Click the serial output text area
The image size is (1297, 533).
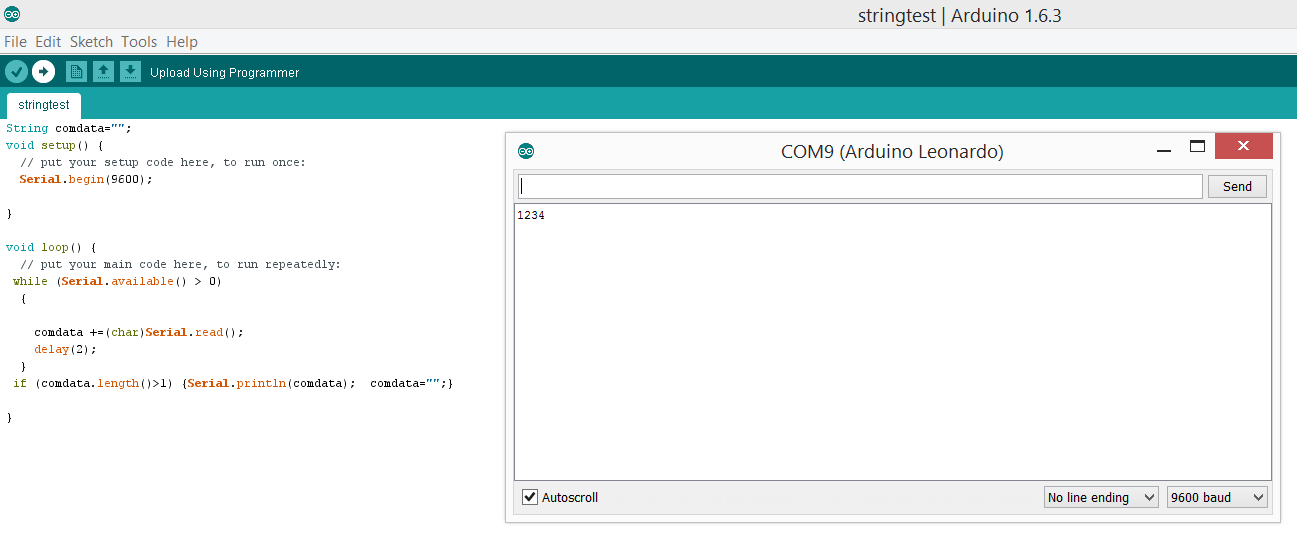[893, 343]
